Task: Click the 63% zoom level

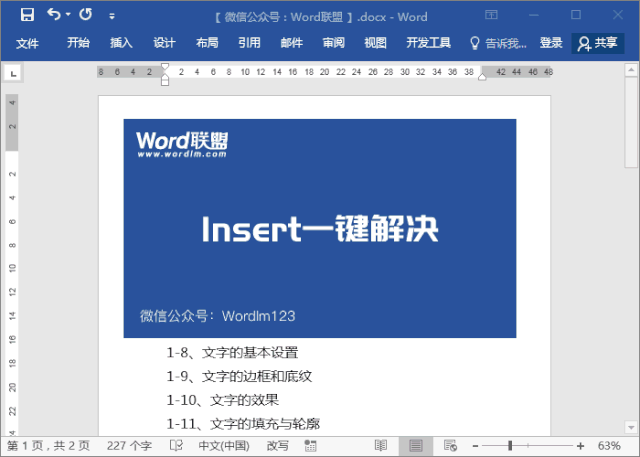Action: pyautogui.click(x=609, y=446)
